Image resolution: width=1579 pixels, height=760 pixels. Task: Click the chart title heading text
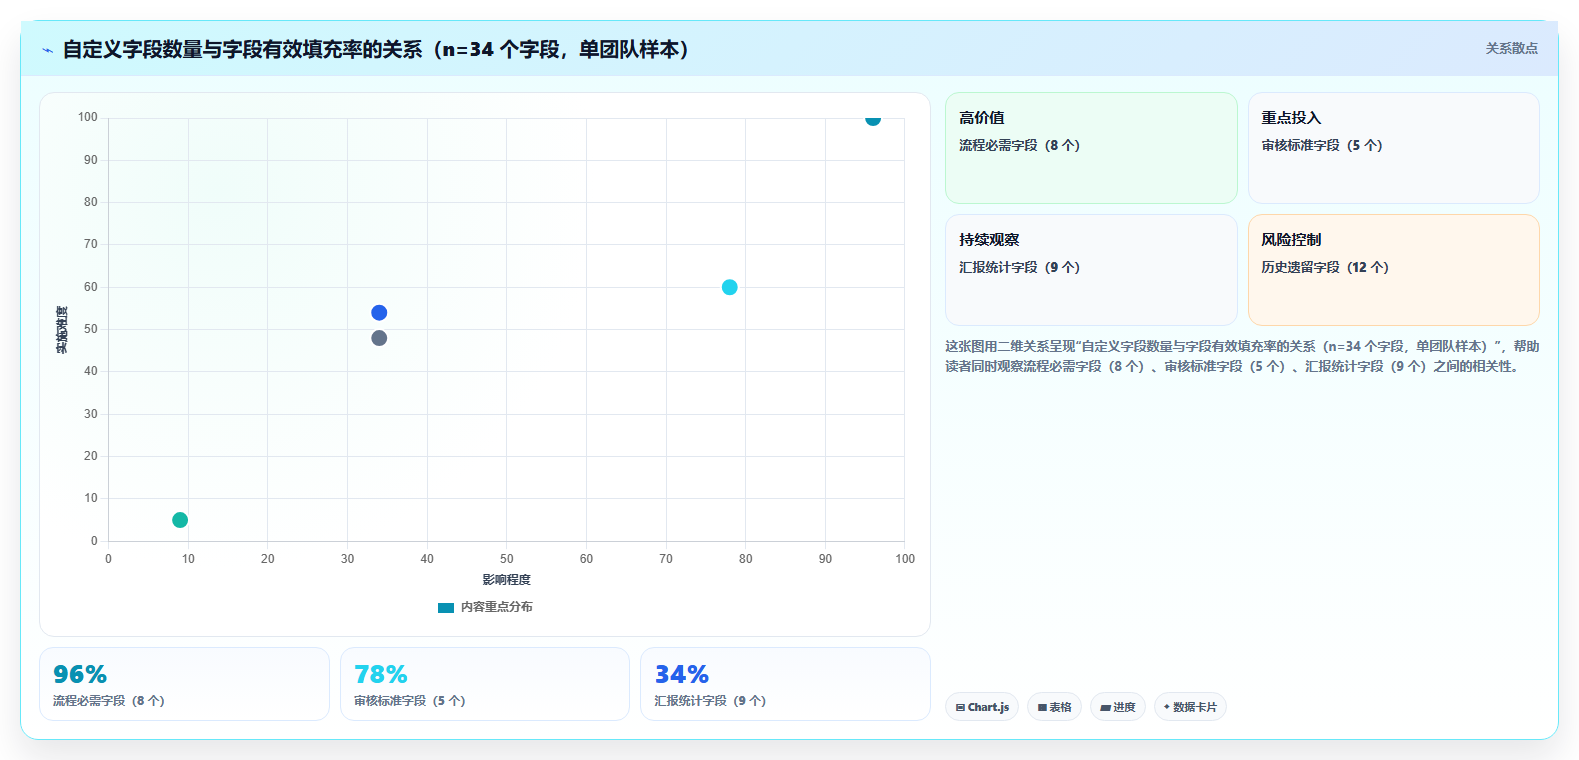point(377,50)
